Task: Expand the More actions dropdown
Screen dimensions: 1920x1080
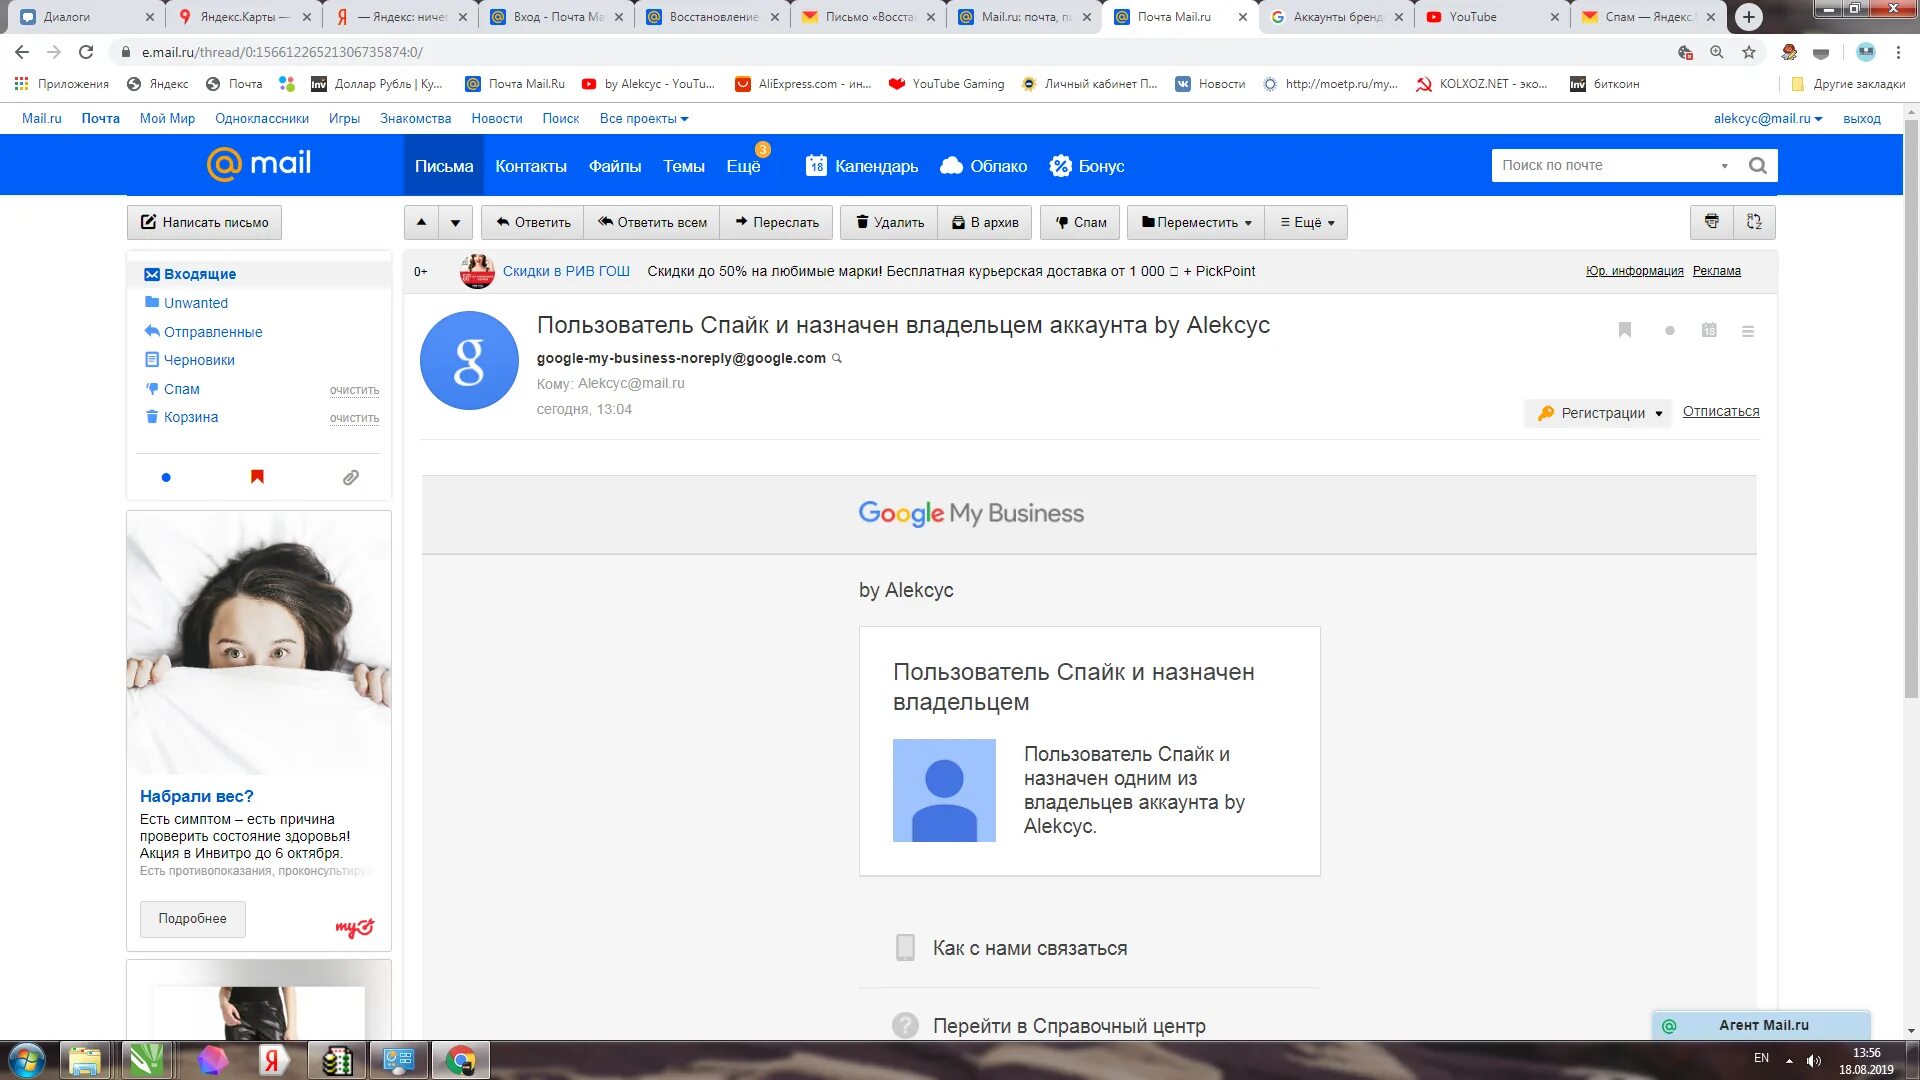Action: [1303, 222]
